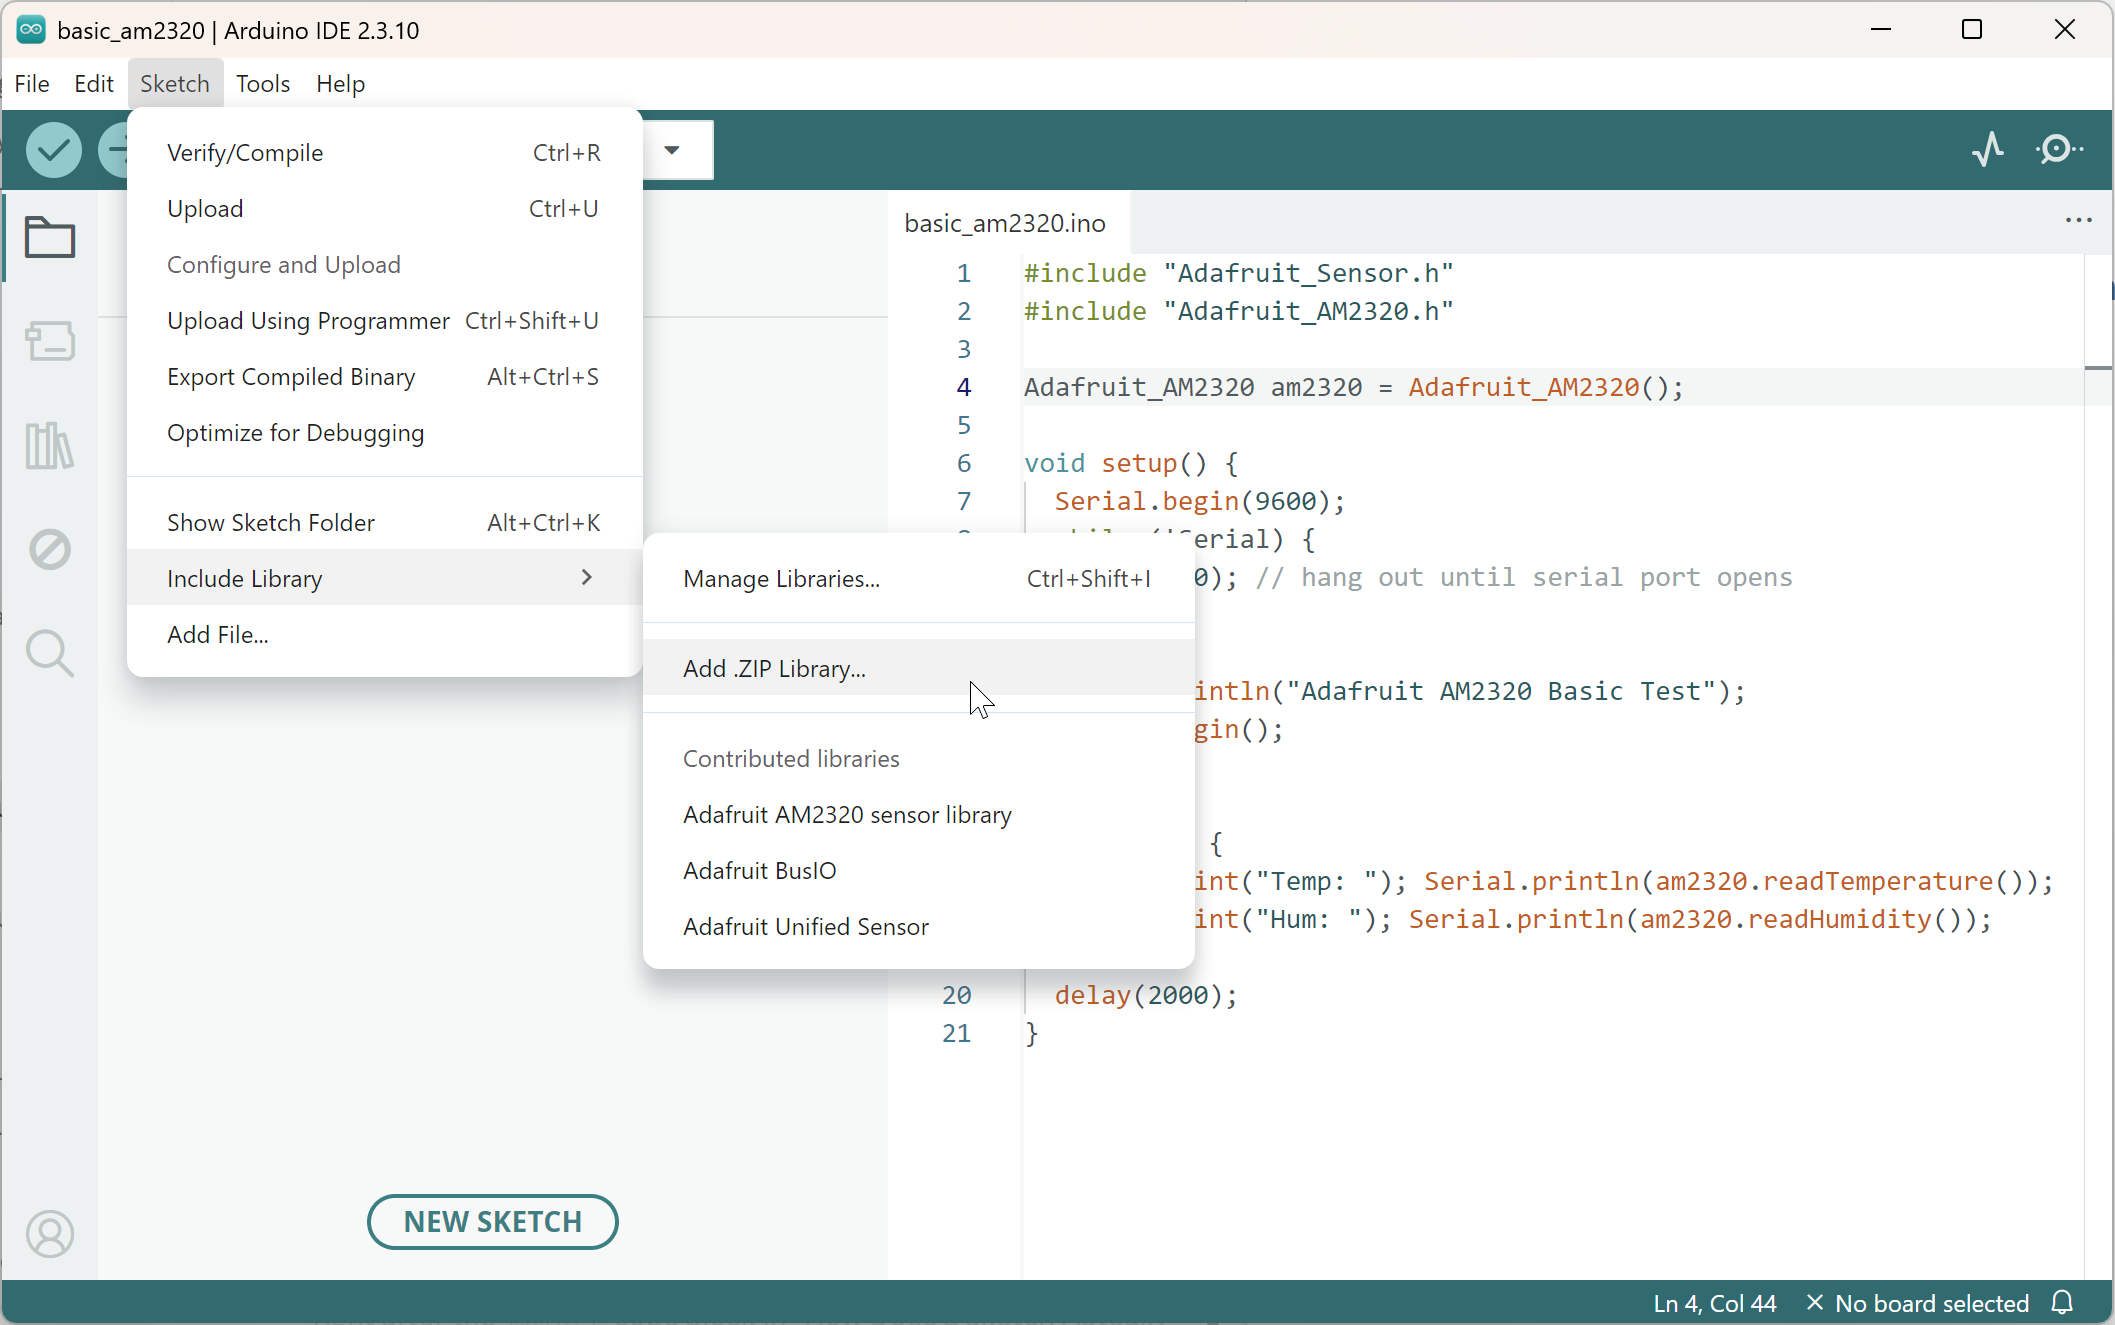Click the Serial.begin(9600); code line
The height and width of the screenshot is (1325, 2115).
point(1199,501)
